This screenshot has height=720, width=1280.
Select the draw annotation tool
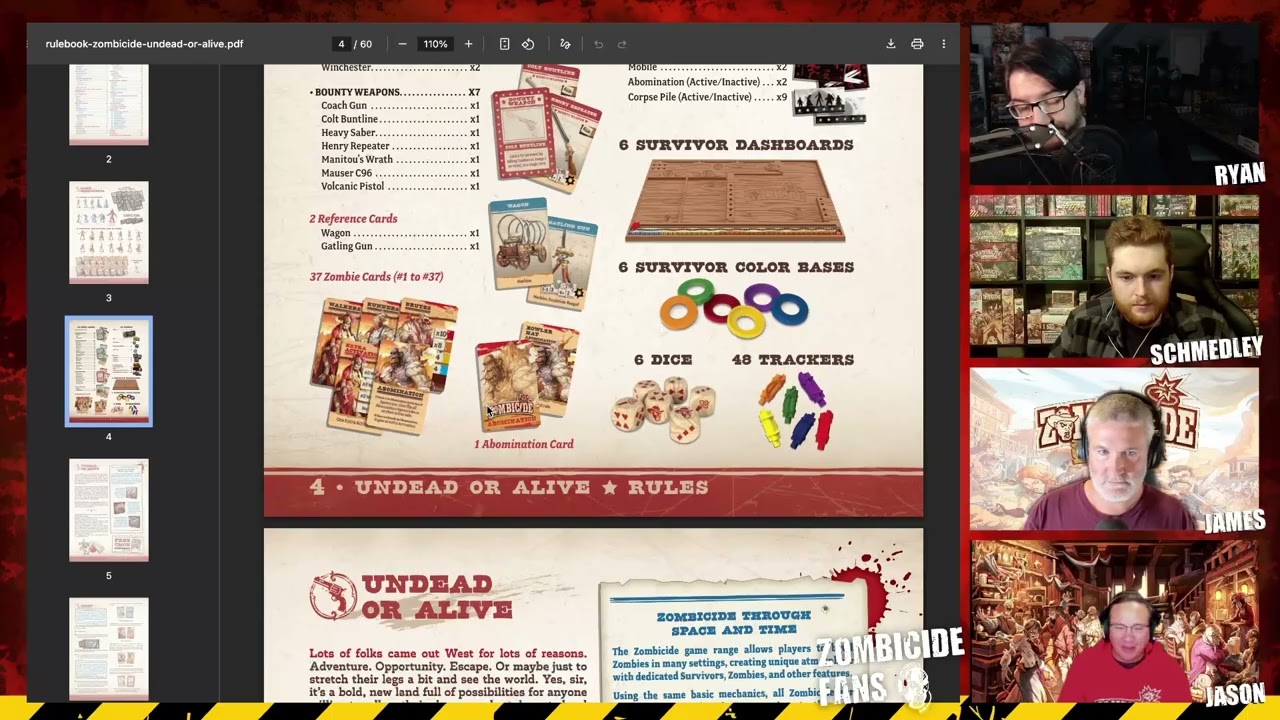(565, 44)
